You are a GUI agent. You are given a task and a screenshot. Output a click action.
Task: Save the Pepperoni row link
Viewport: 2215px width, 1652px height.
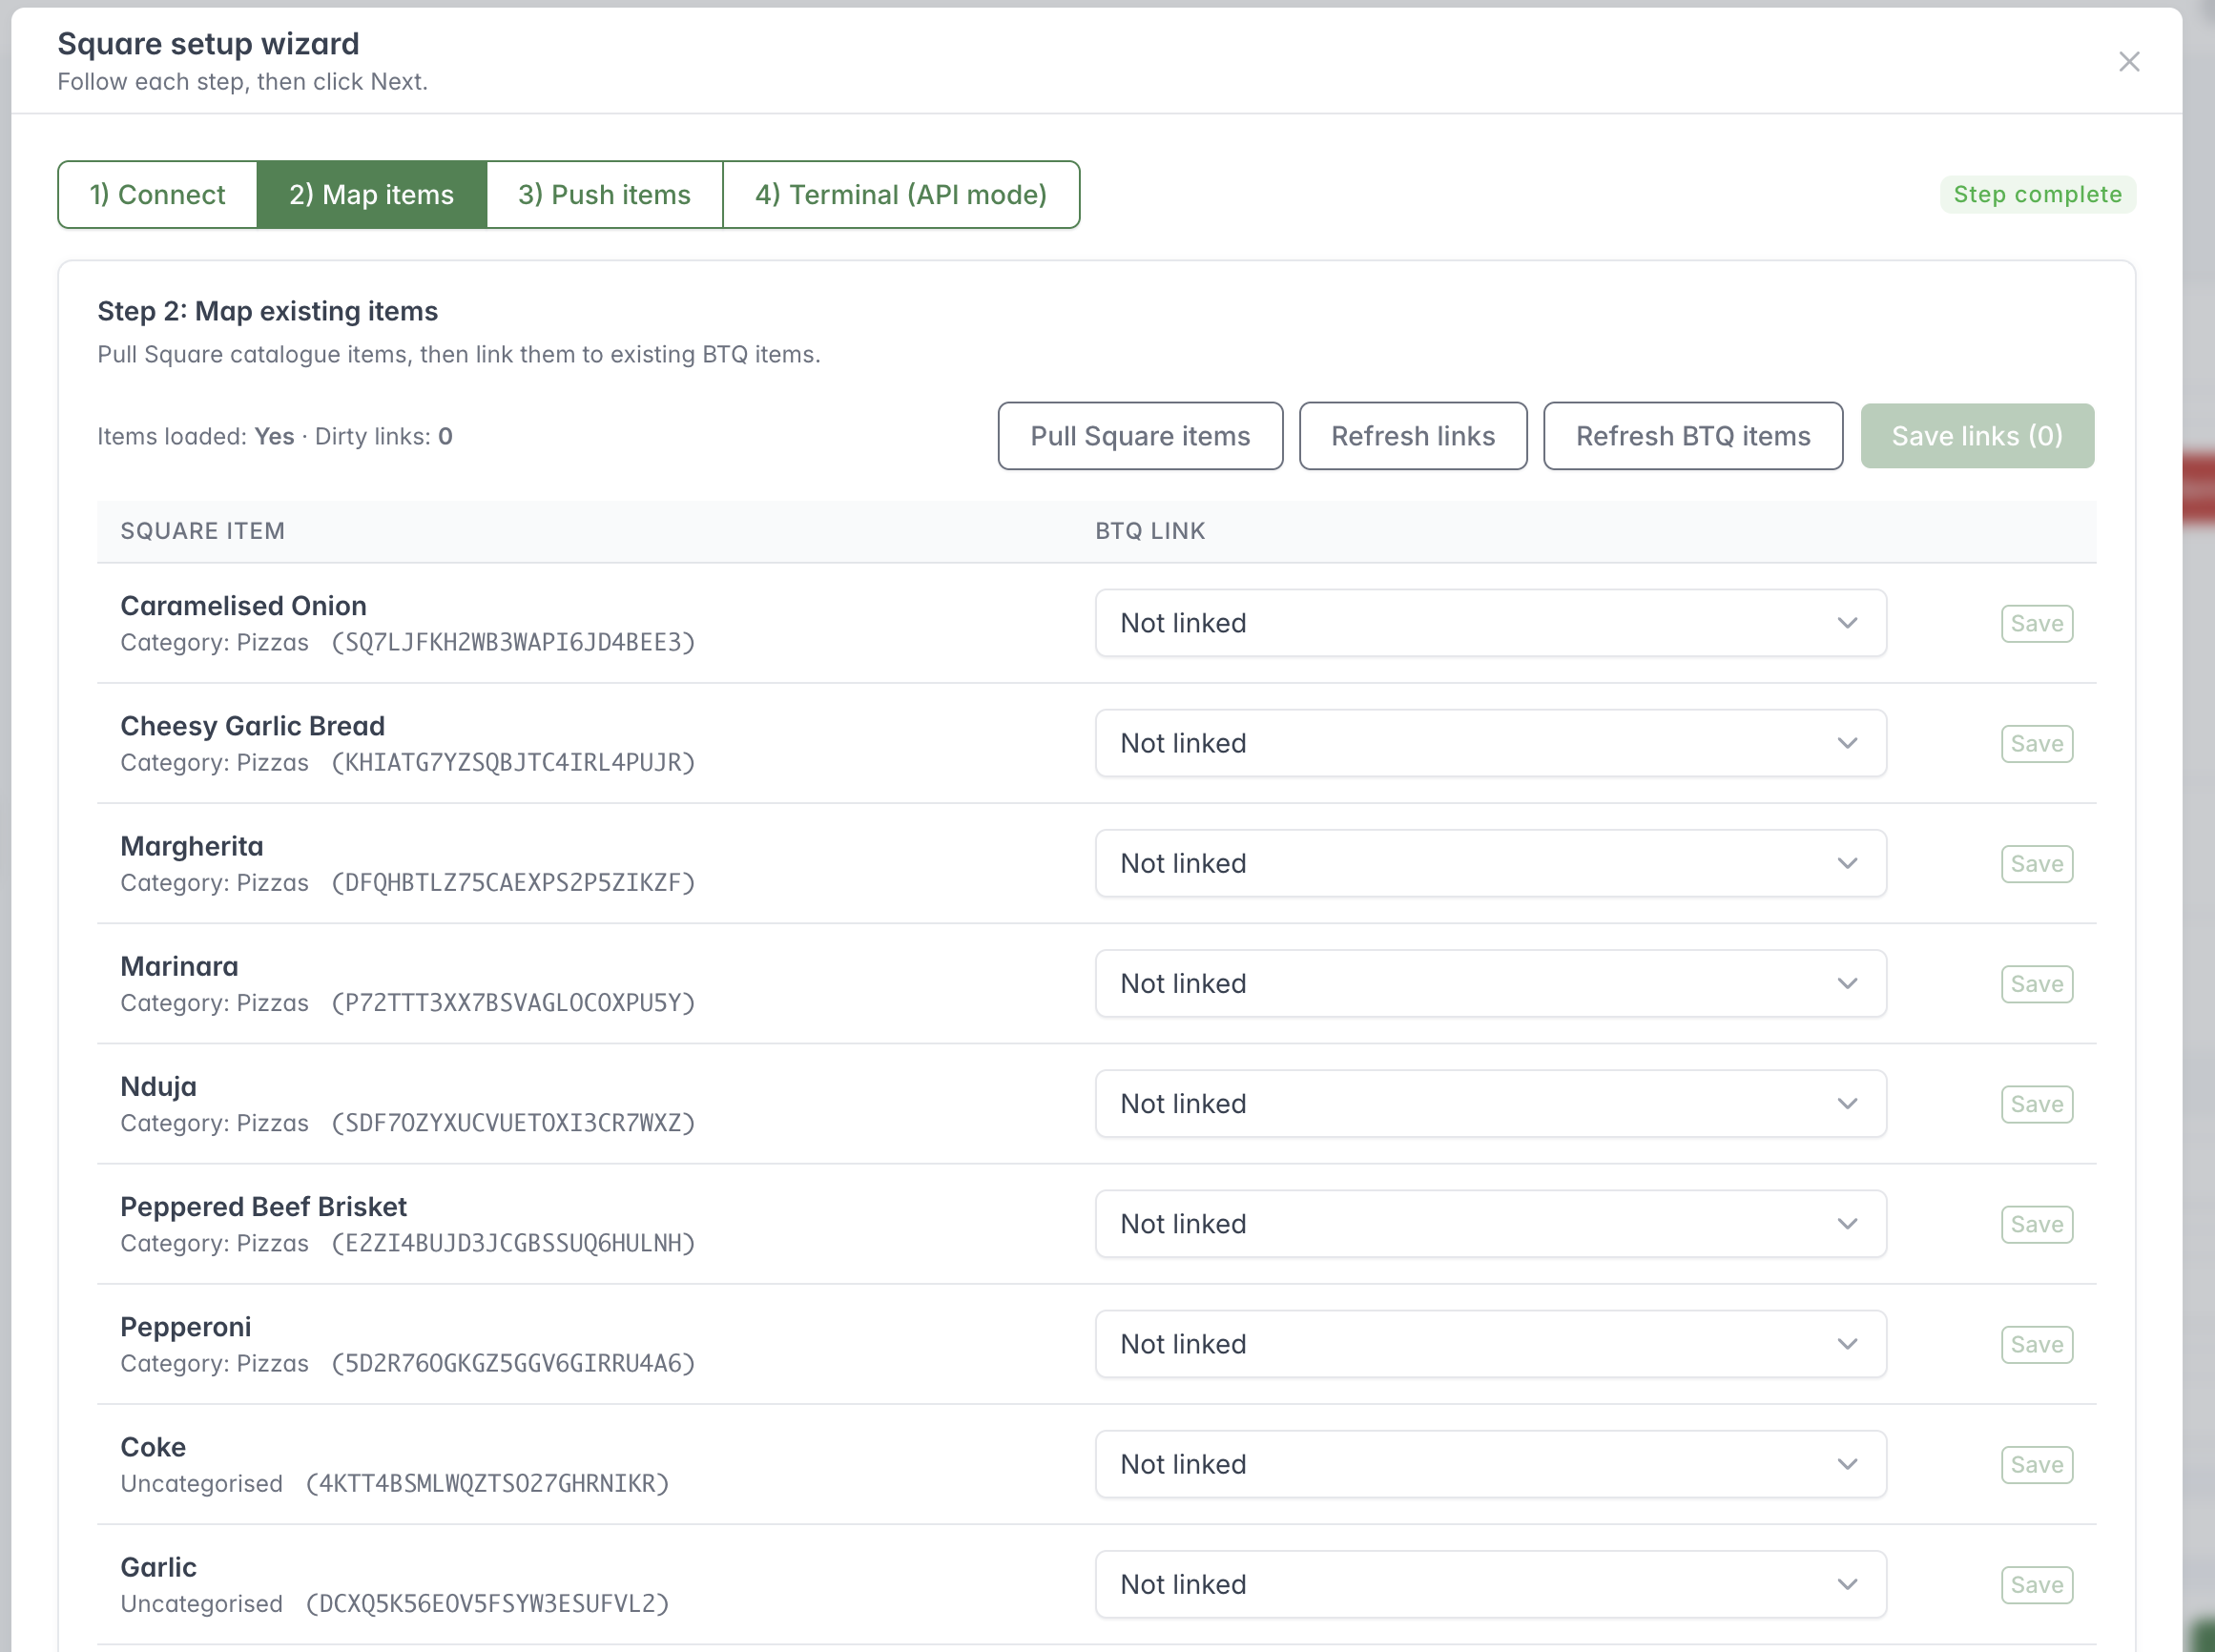[2037, 1344]
